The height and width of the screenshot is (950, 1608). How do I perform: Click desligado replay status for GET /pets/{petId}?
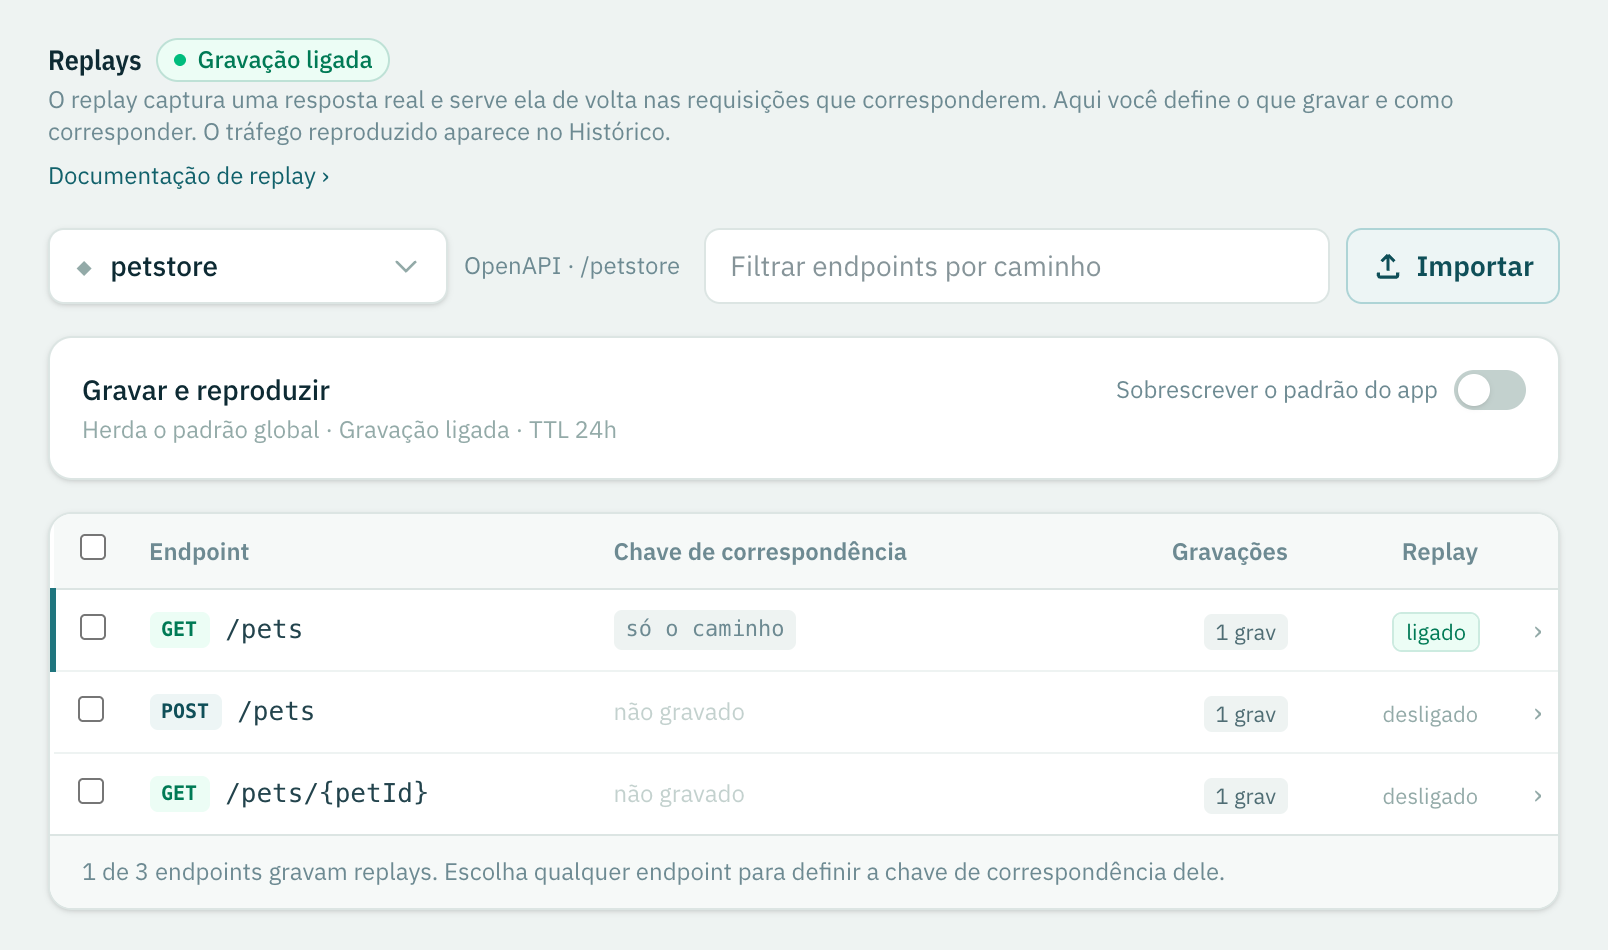(1430, 796)
